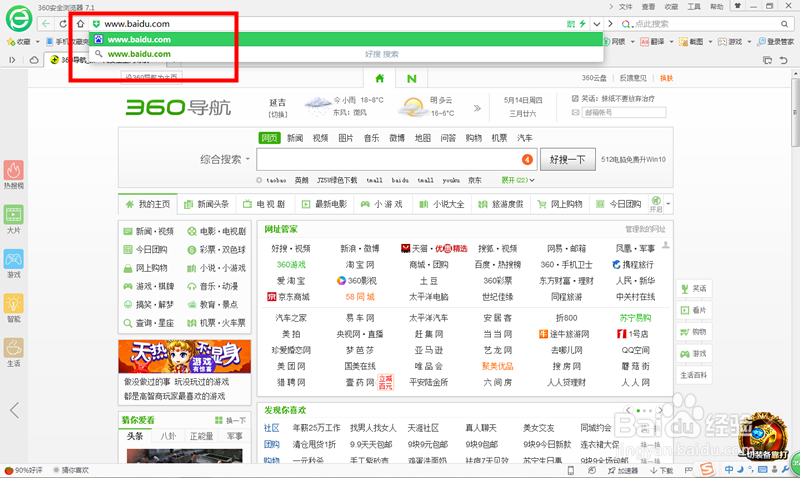Open the 文件 menu
Screen dimensions: 800x478
coord(626,7)
